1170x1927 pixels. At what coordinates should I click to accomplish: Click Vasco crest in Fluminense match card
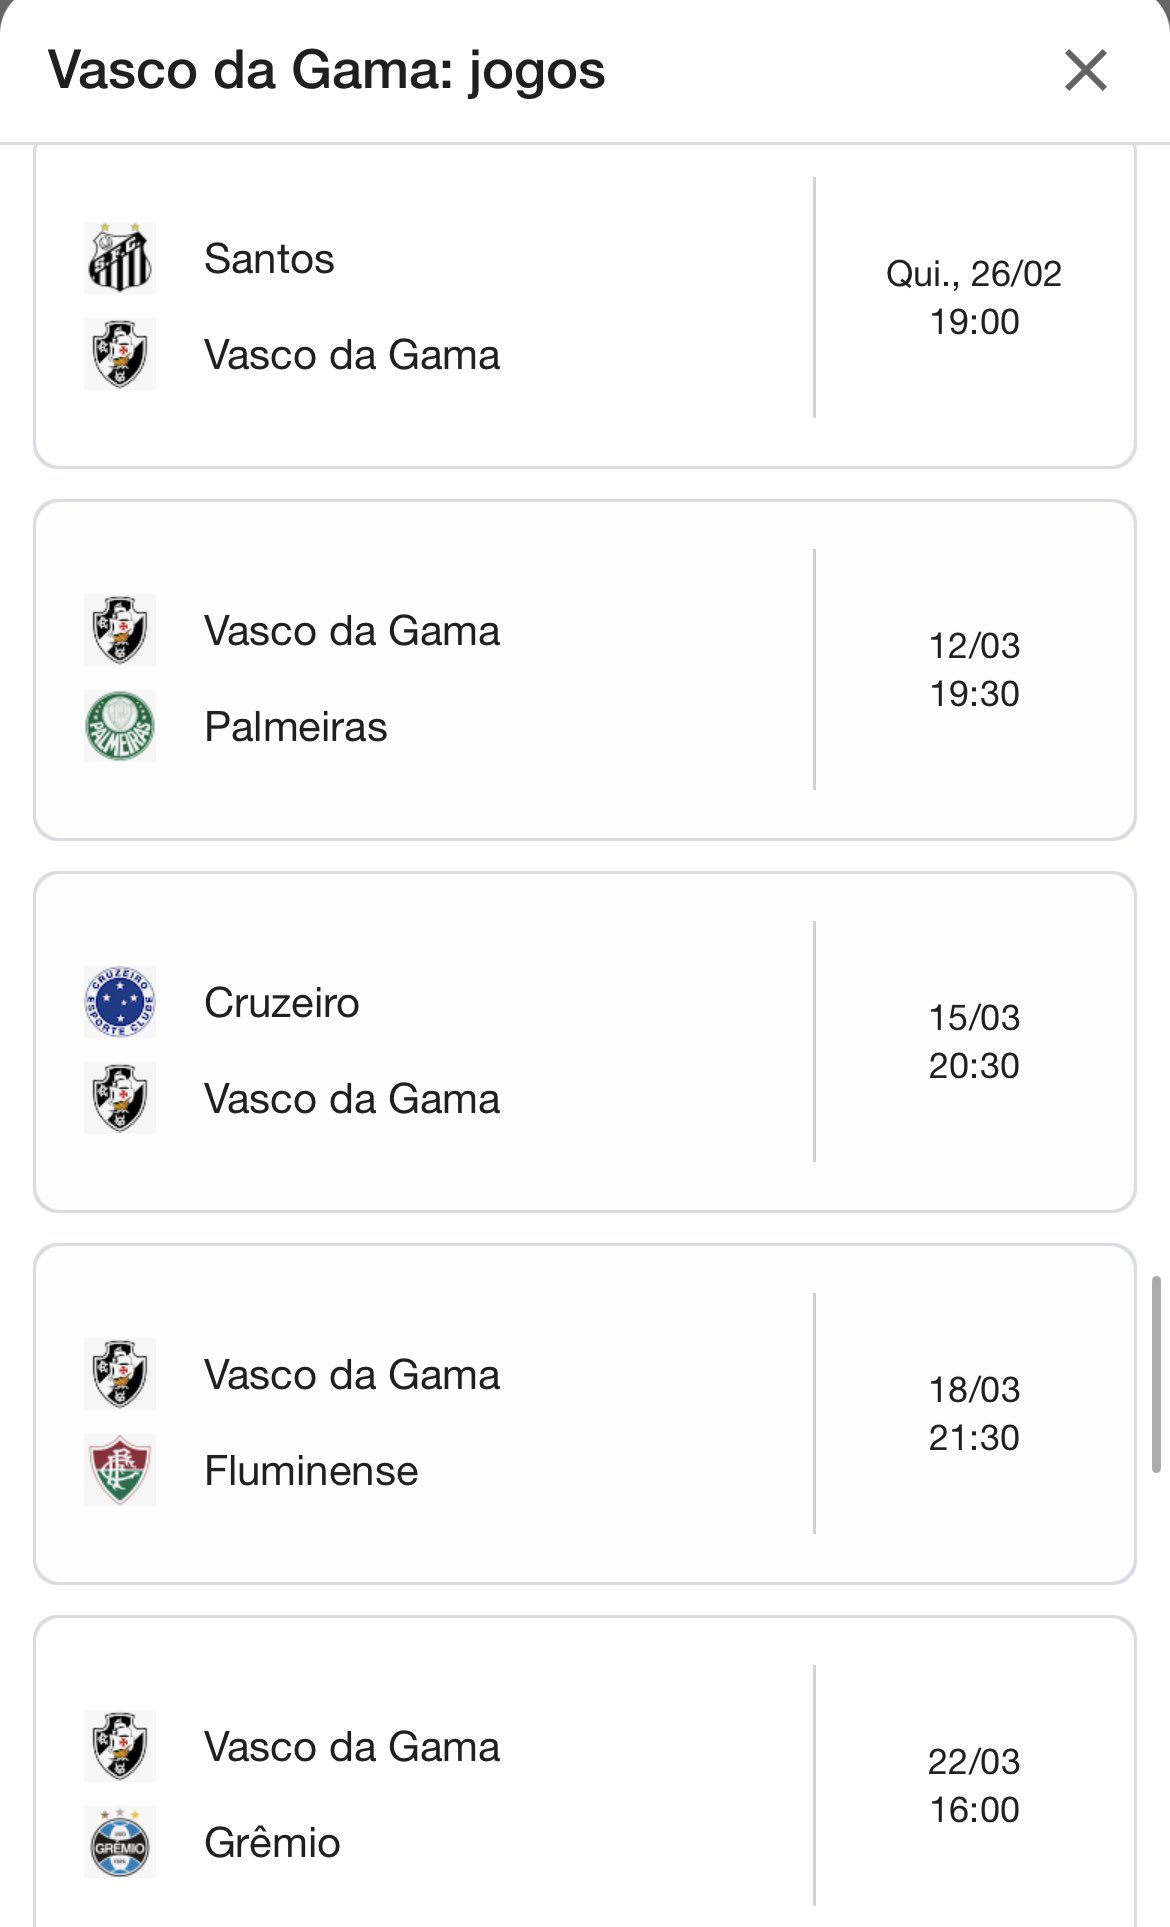120,1374
